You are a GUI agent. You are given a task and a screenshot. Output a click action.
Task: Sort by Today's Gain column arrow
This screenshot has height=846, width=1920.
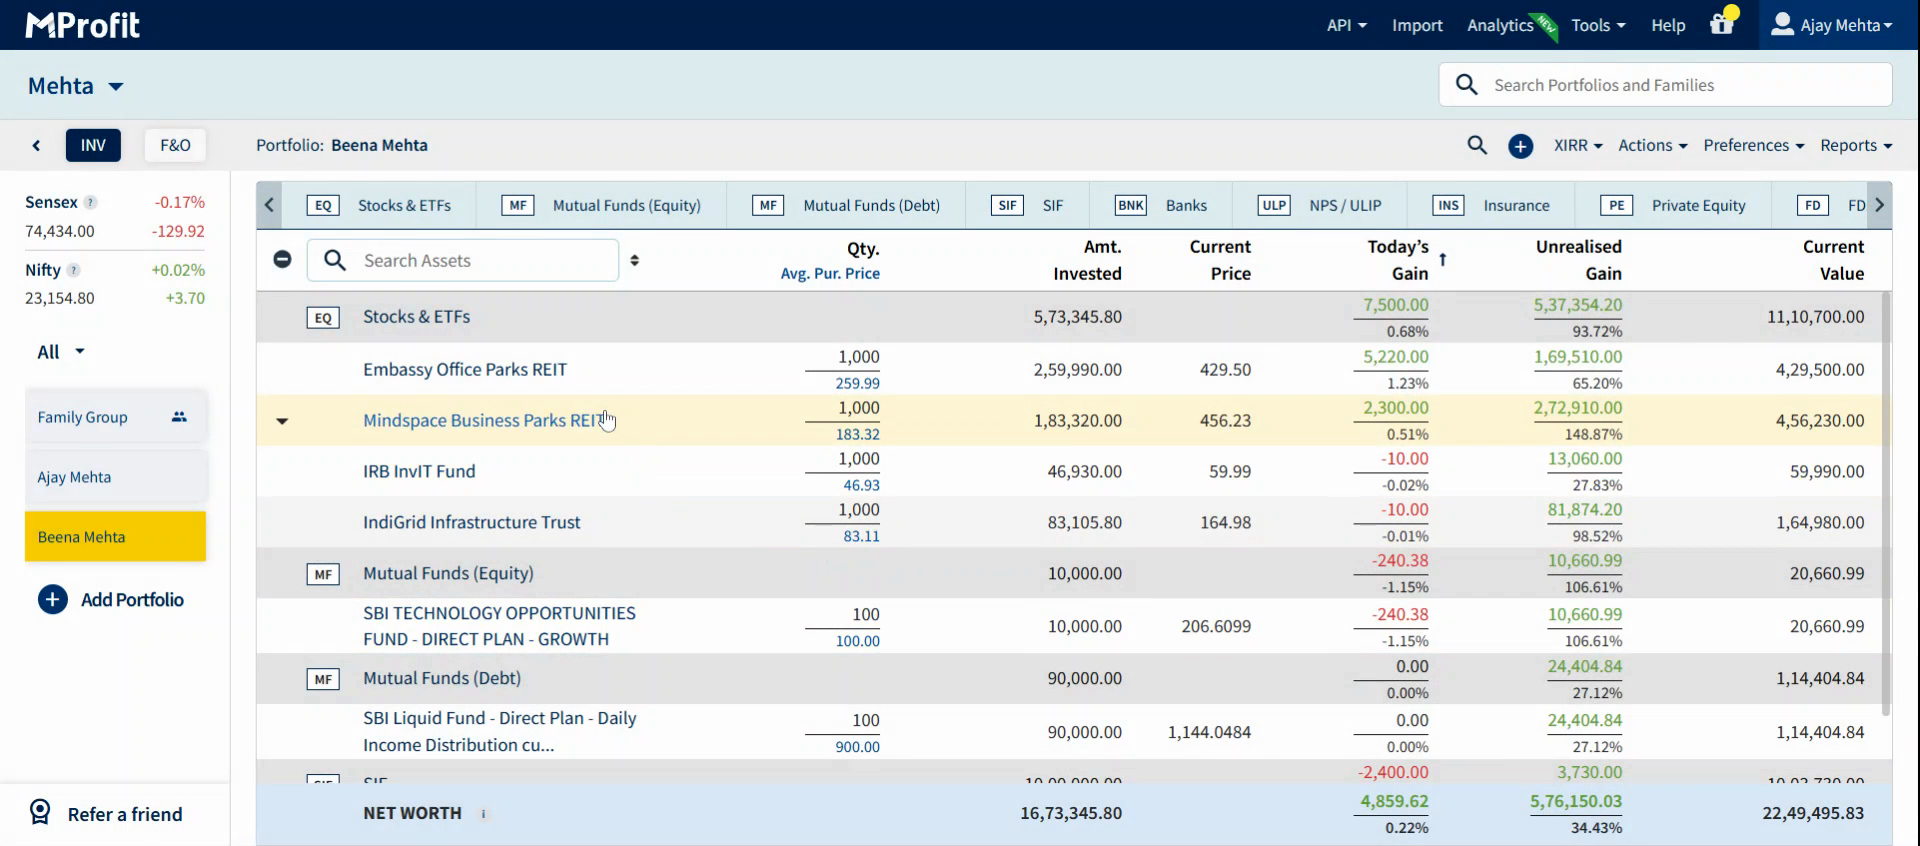pos(1442,260)
